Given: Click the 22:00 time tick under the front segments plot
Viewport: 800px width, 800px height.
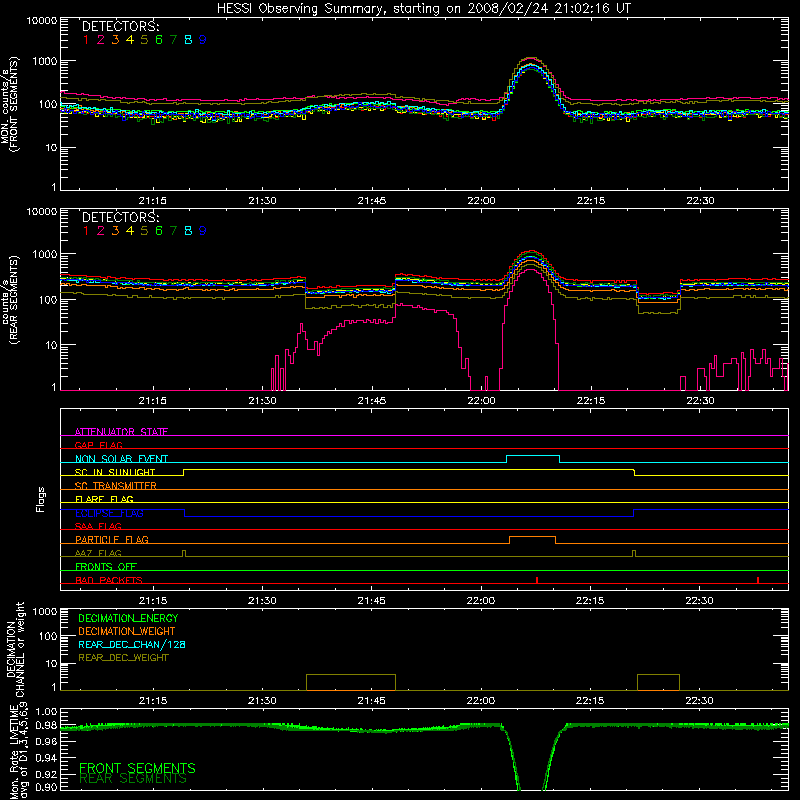Looking at the screenshot, I should point(481,201).
